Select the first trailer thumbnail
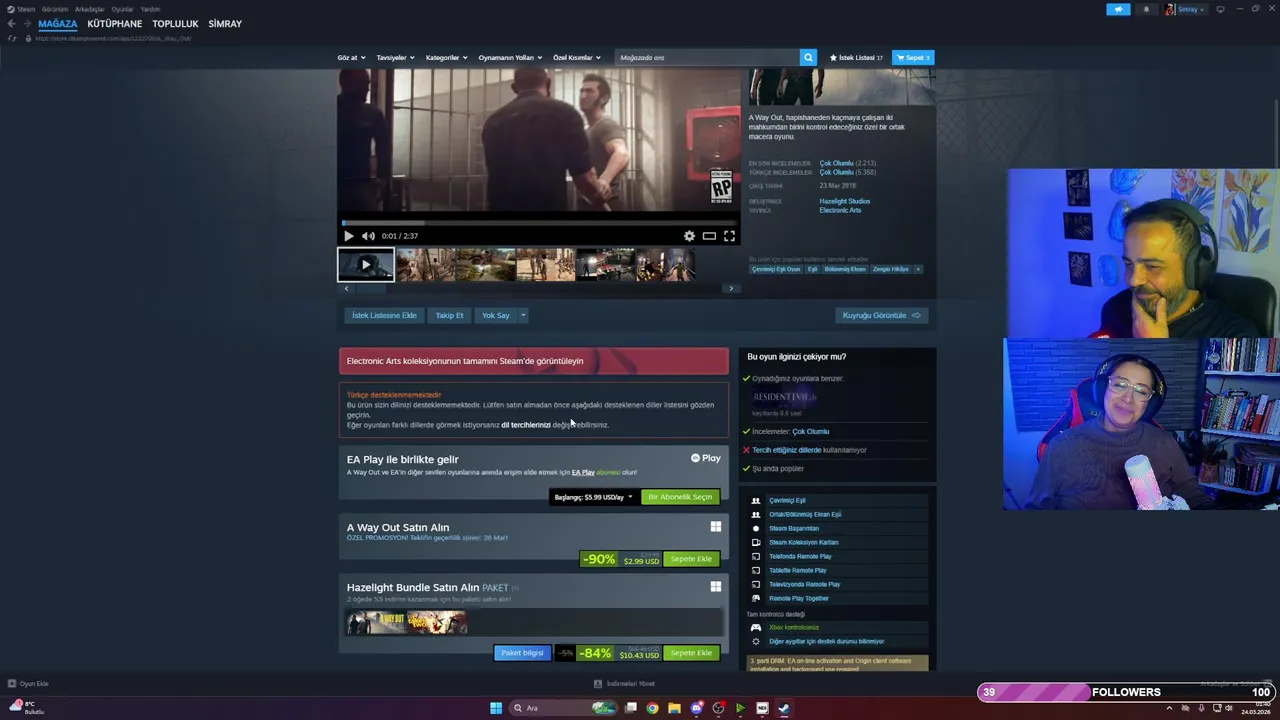 (366, 265)
